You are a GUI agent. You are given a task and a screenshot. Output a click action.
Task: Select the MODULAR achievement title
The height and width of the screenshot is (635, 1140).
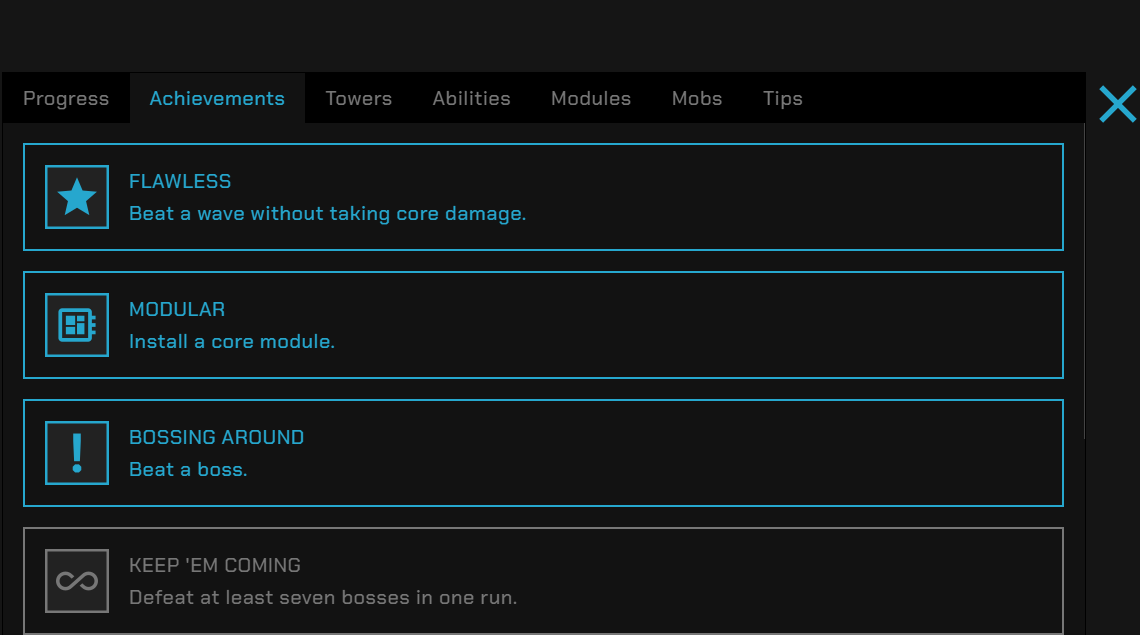(177, 309)
